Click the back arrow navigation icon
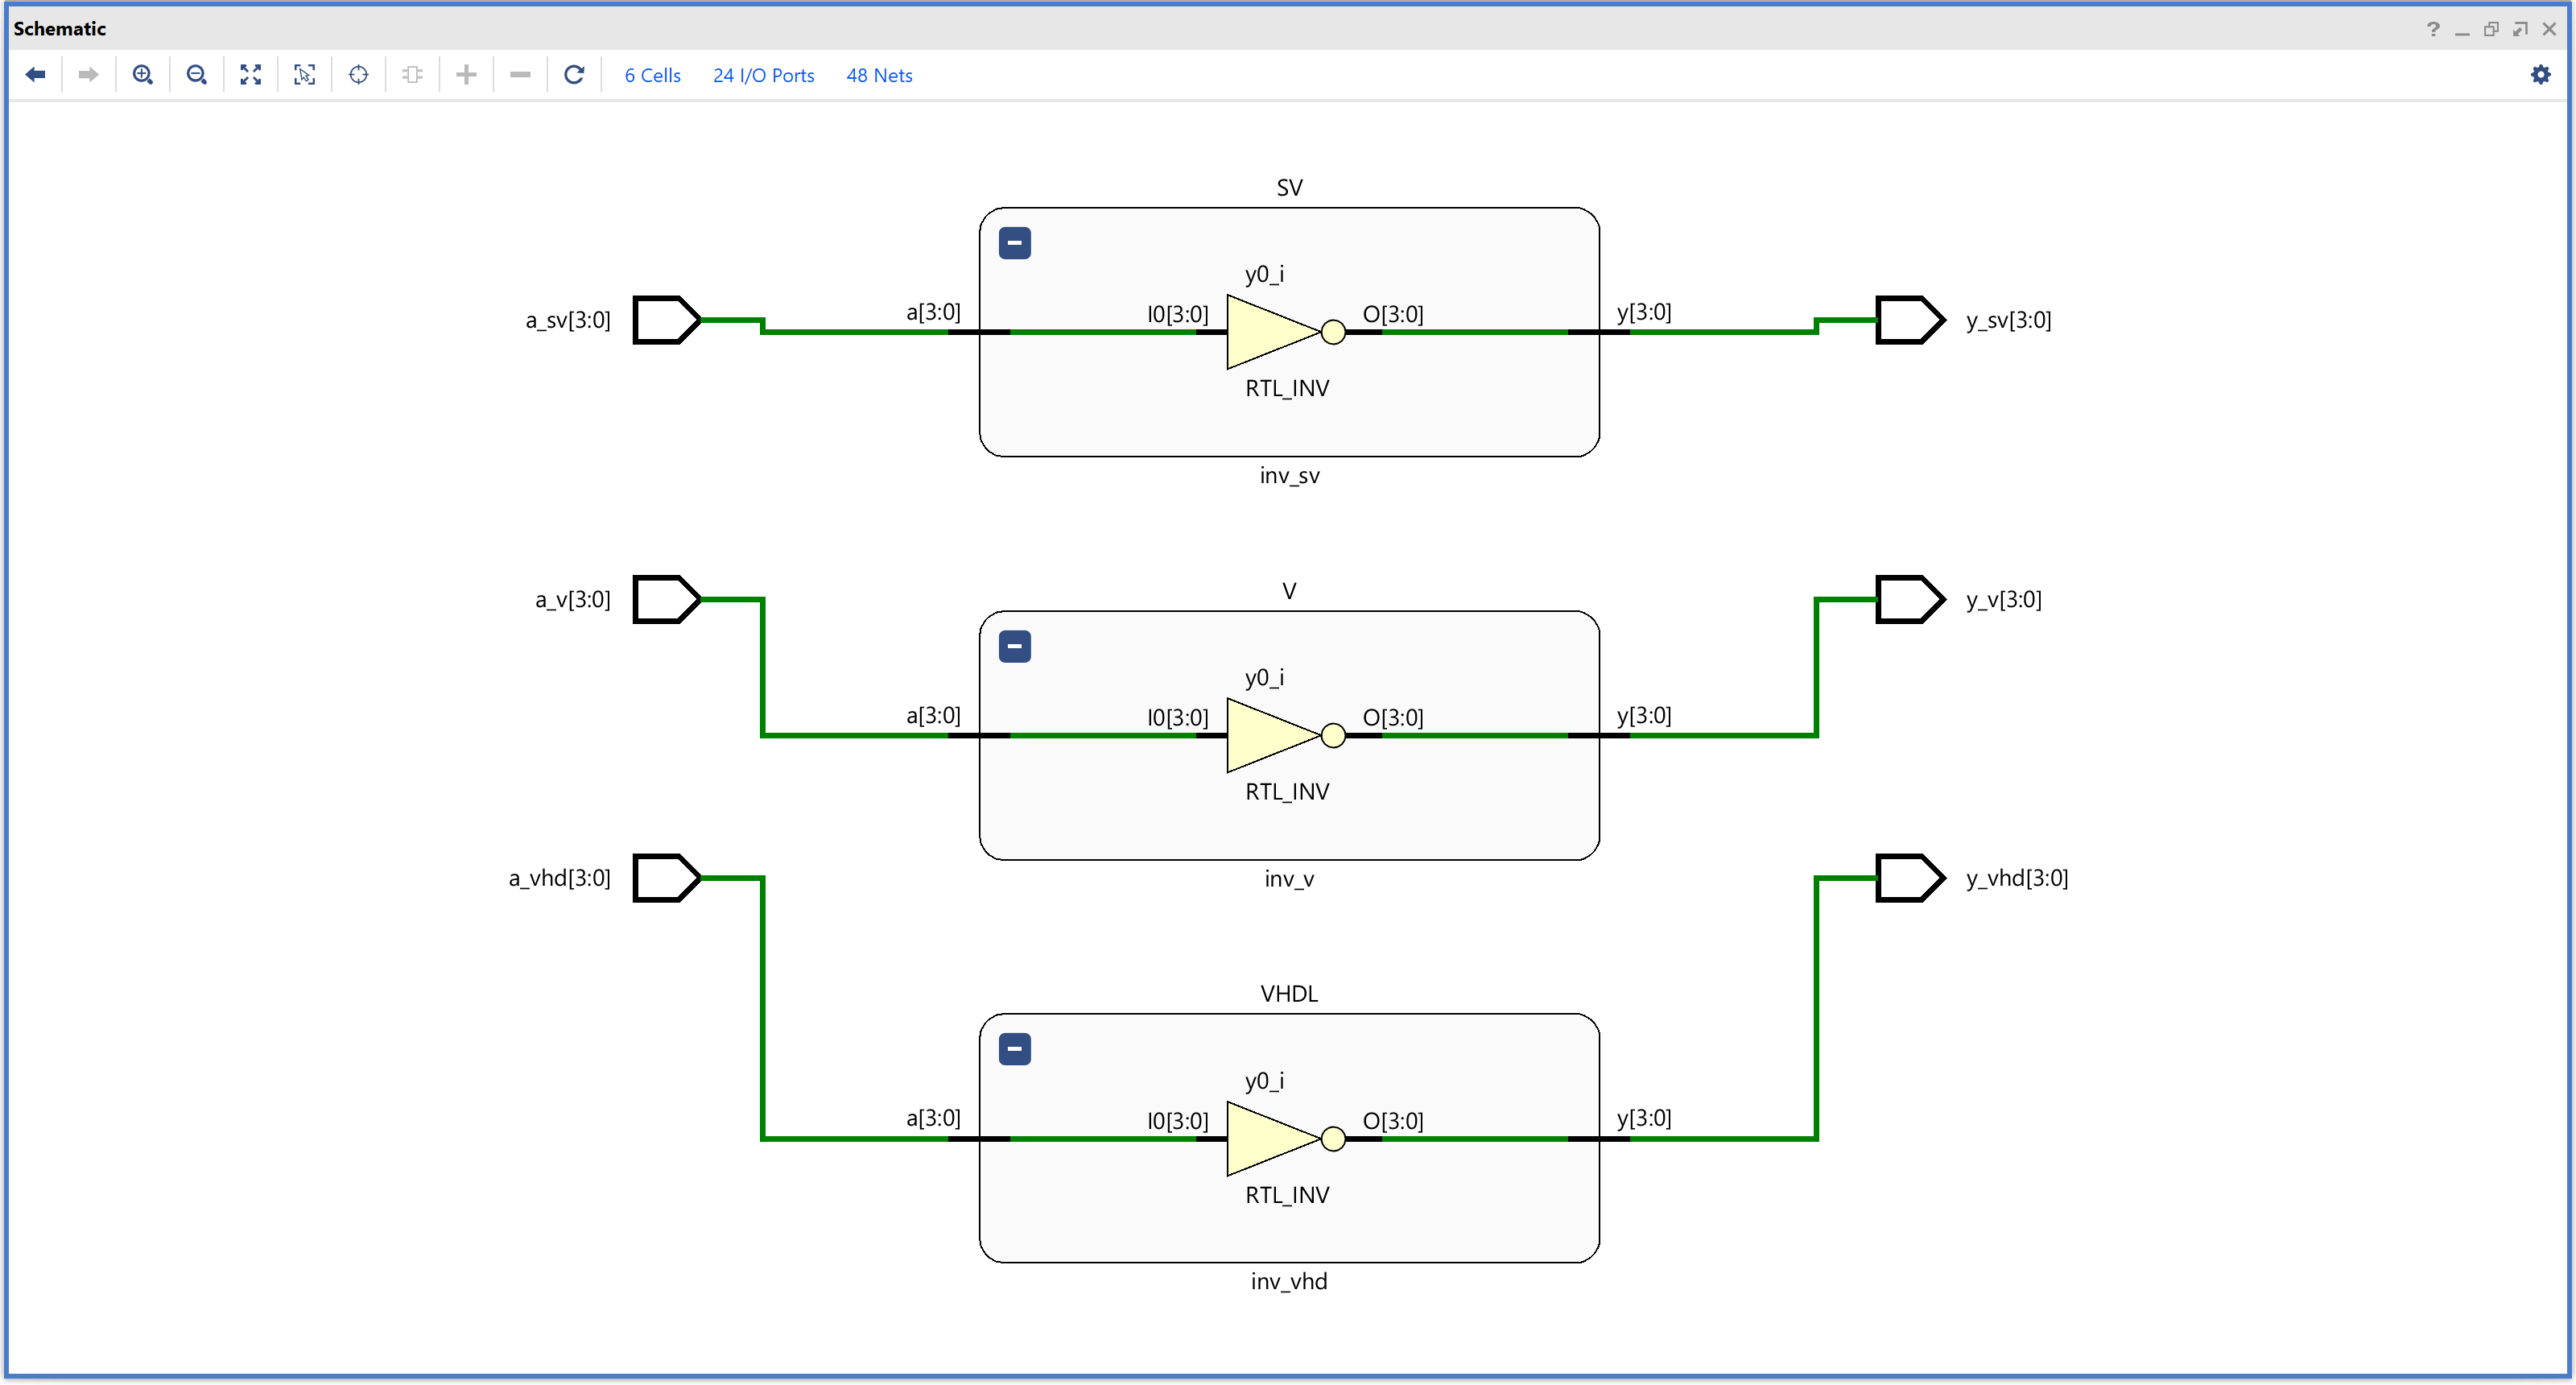2576x1385 pixels. [x=35, y=75]
